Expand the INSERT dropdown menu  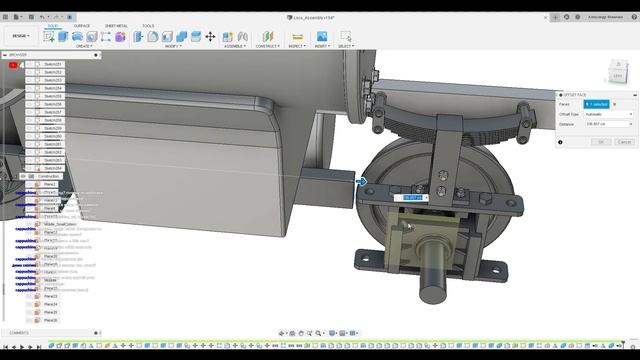tap(322, 46)
